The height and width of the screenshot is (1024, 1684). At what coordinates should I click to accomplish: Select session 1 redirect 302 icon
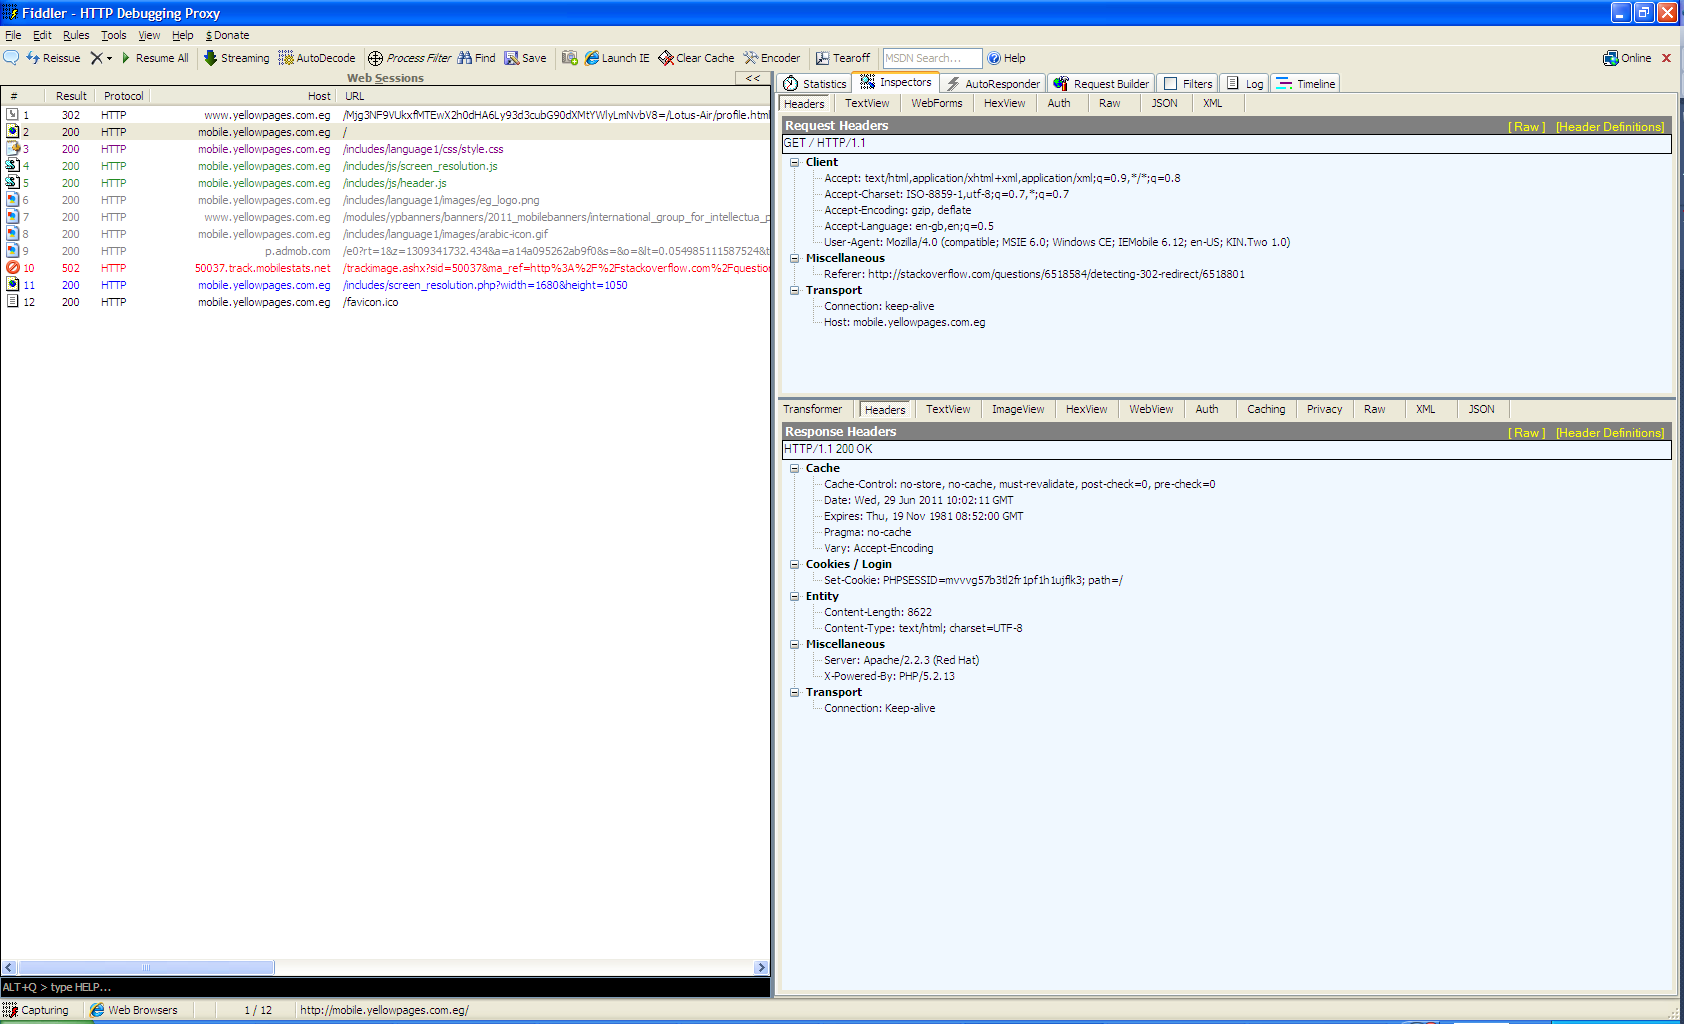tap(13, 115)
